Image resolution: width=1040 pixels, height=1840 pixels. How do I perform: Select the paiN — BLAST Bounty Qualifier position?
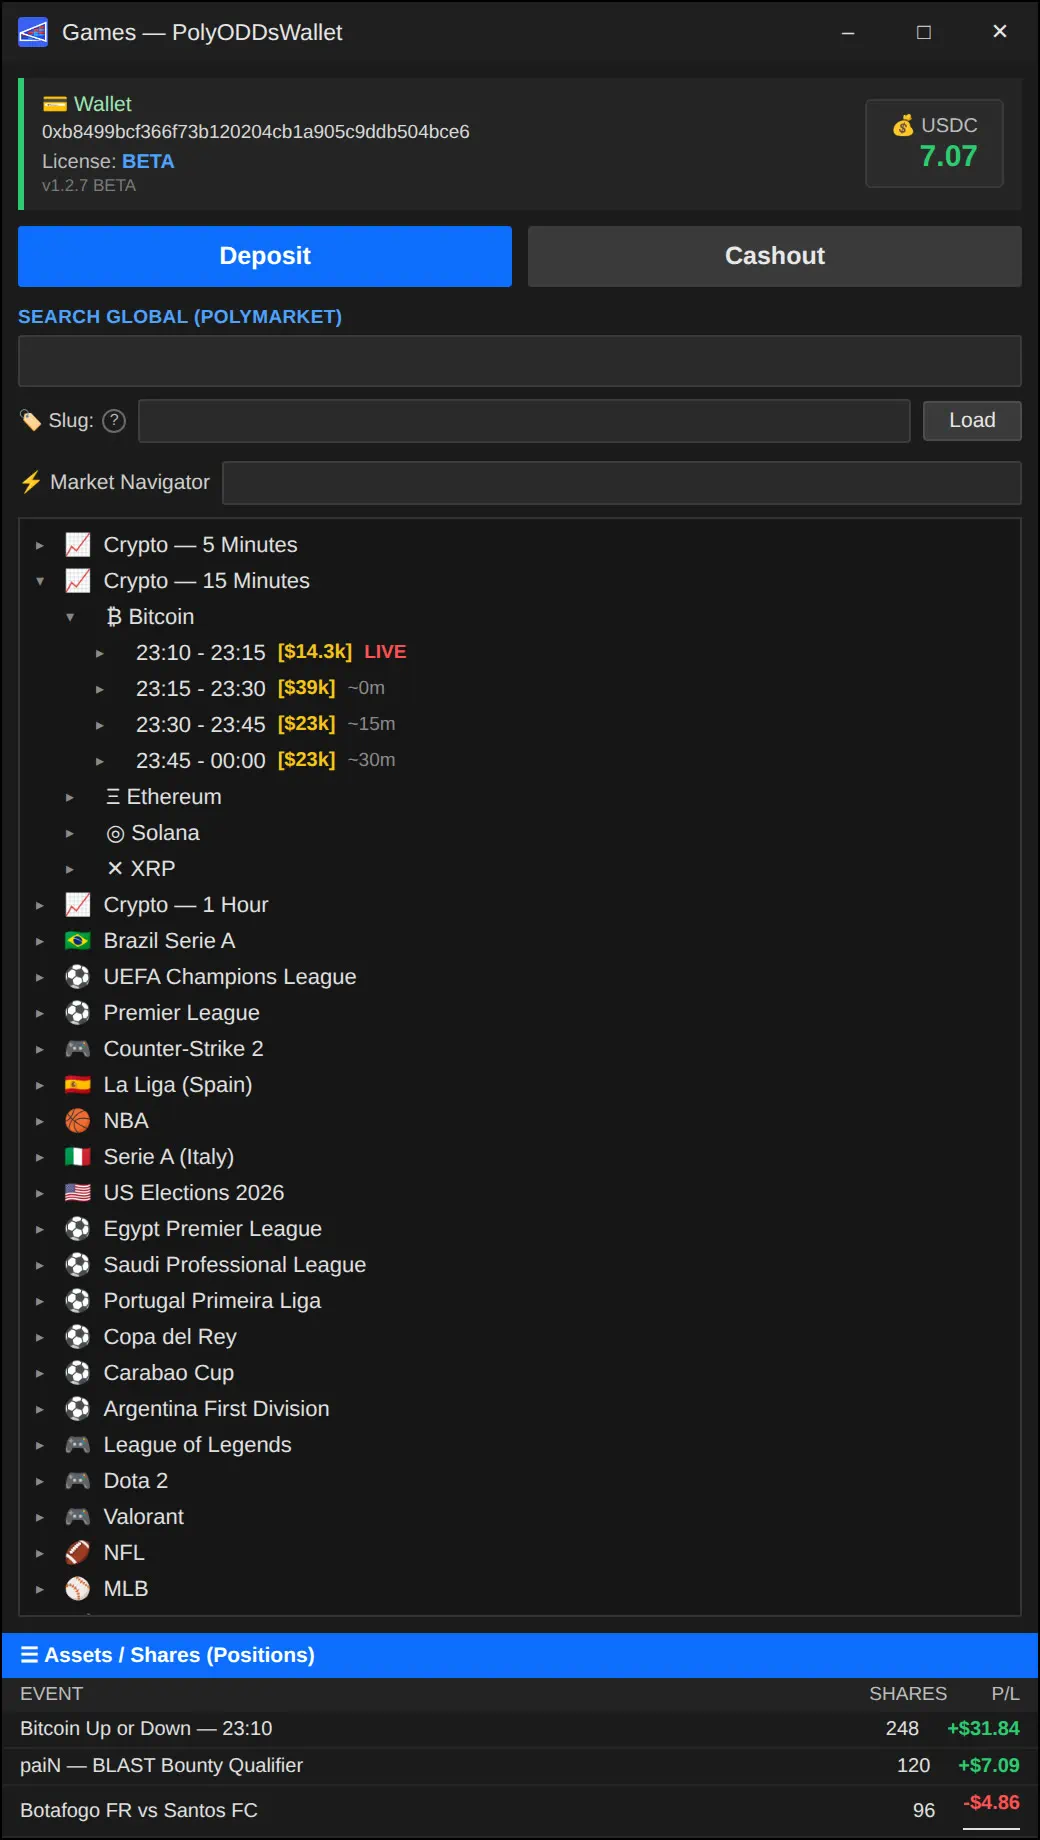pyautogui.click(x=520, y=1766)
